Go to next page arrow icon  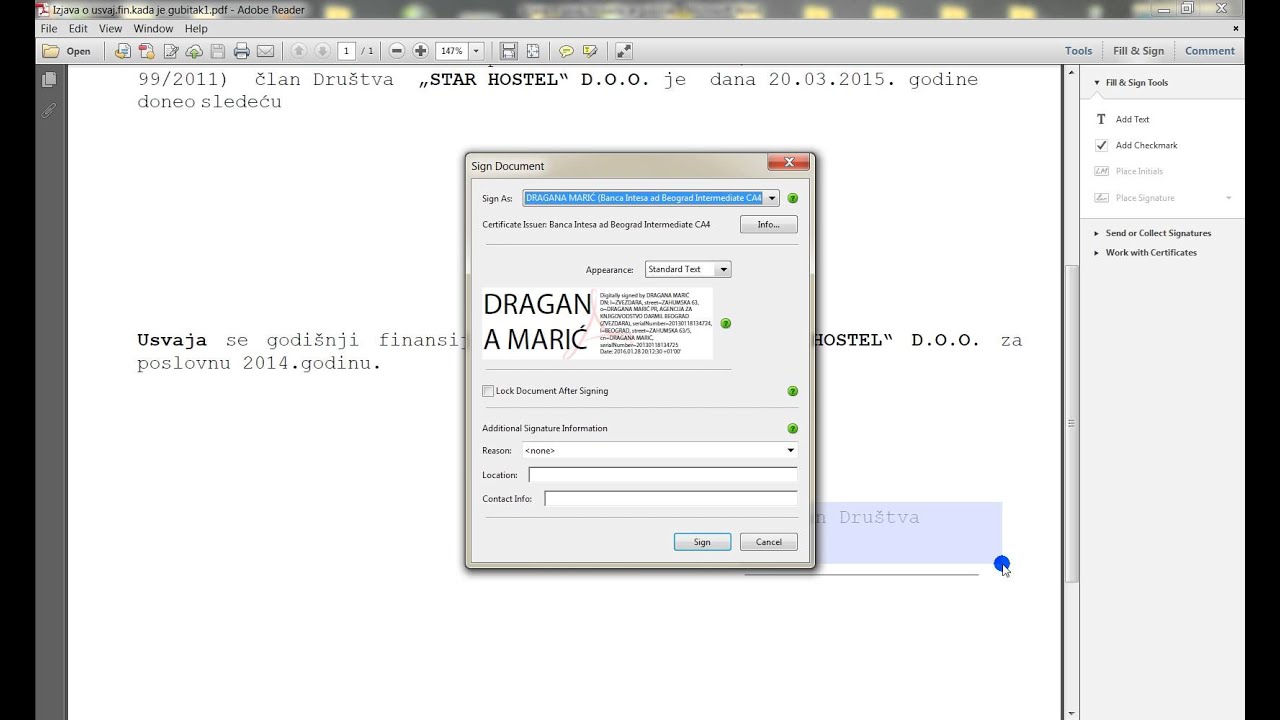point(322,51)
